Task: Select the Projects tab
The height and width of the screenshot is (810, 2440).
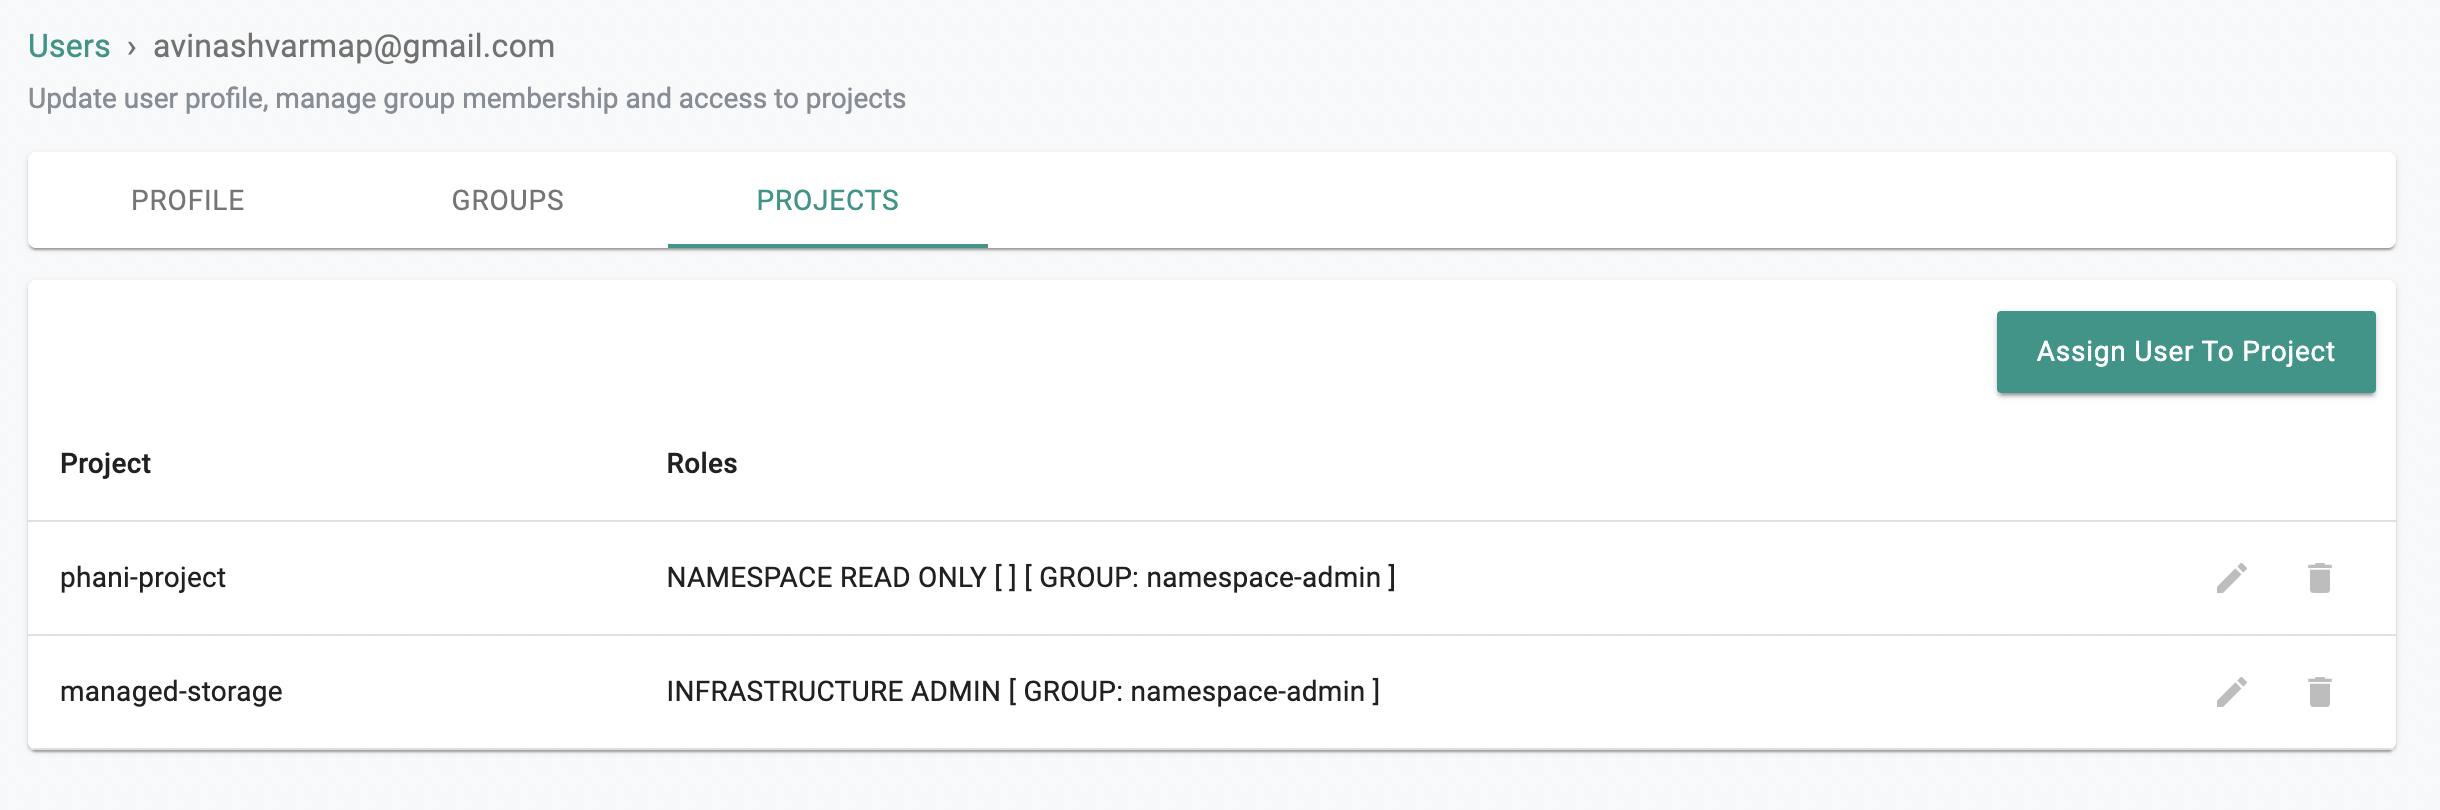Action: 828,200
